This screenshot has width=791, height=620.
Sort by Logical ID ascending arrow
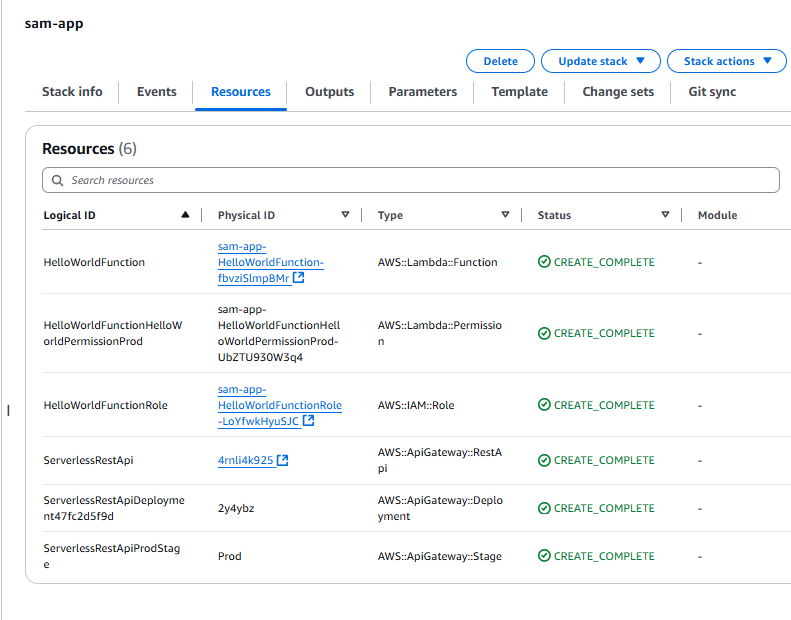(185, 215)
